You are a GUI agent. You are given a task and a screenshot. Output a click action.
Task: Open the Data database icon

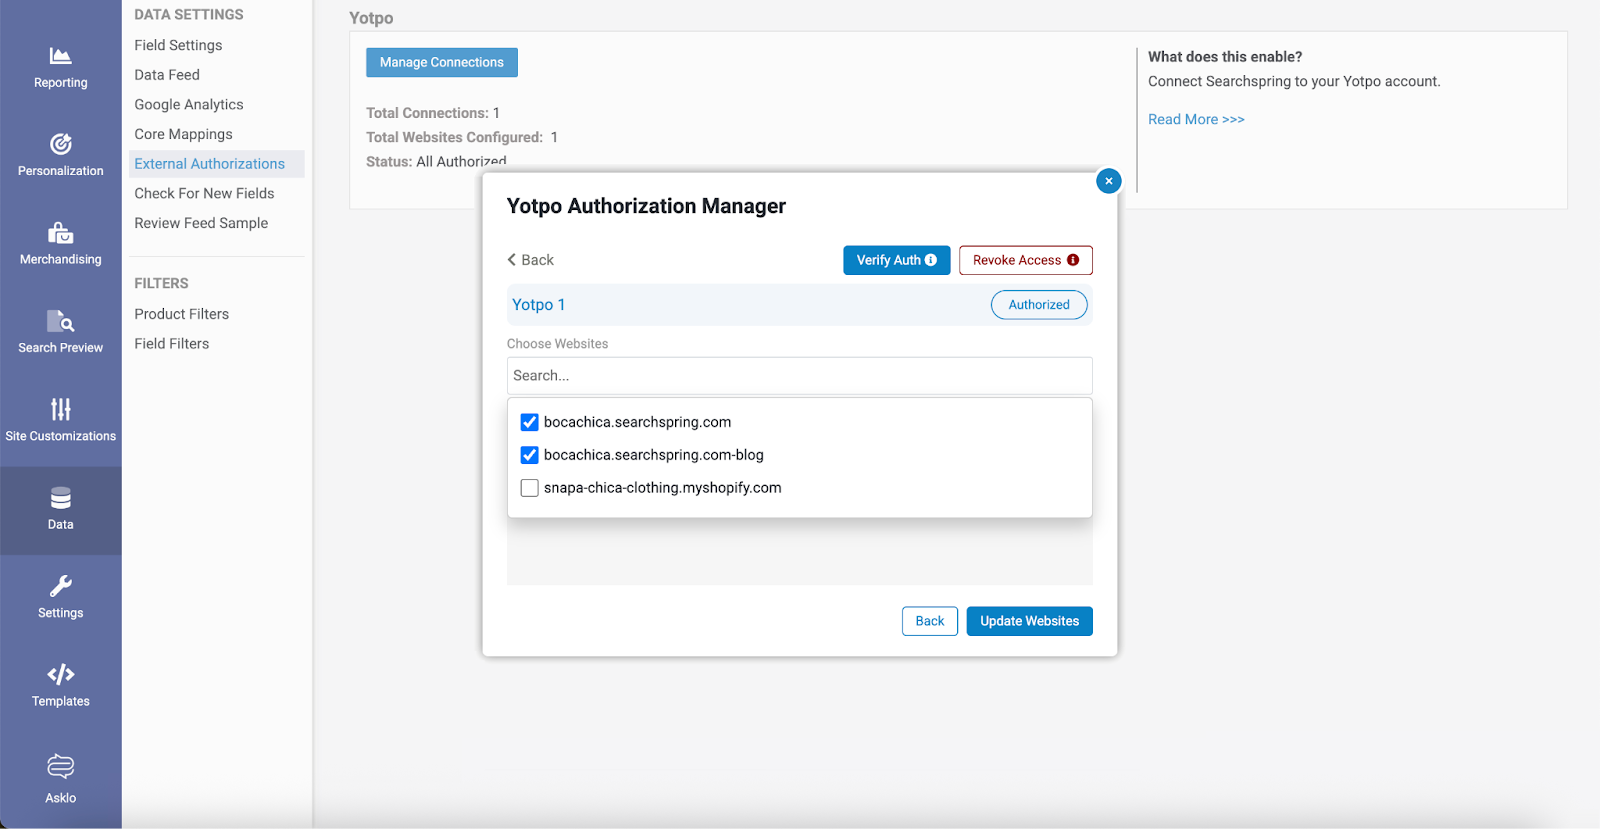[x=60, y=498]
